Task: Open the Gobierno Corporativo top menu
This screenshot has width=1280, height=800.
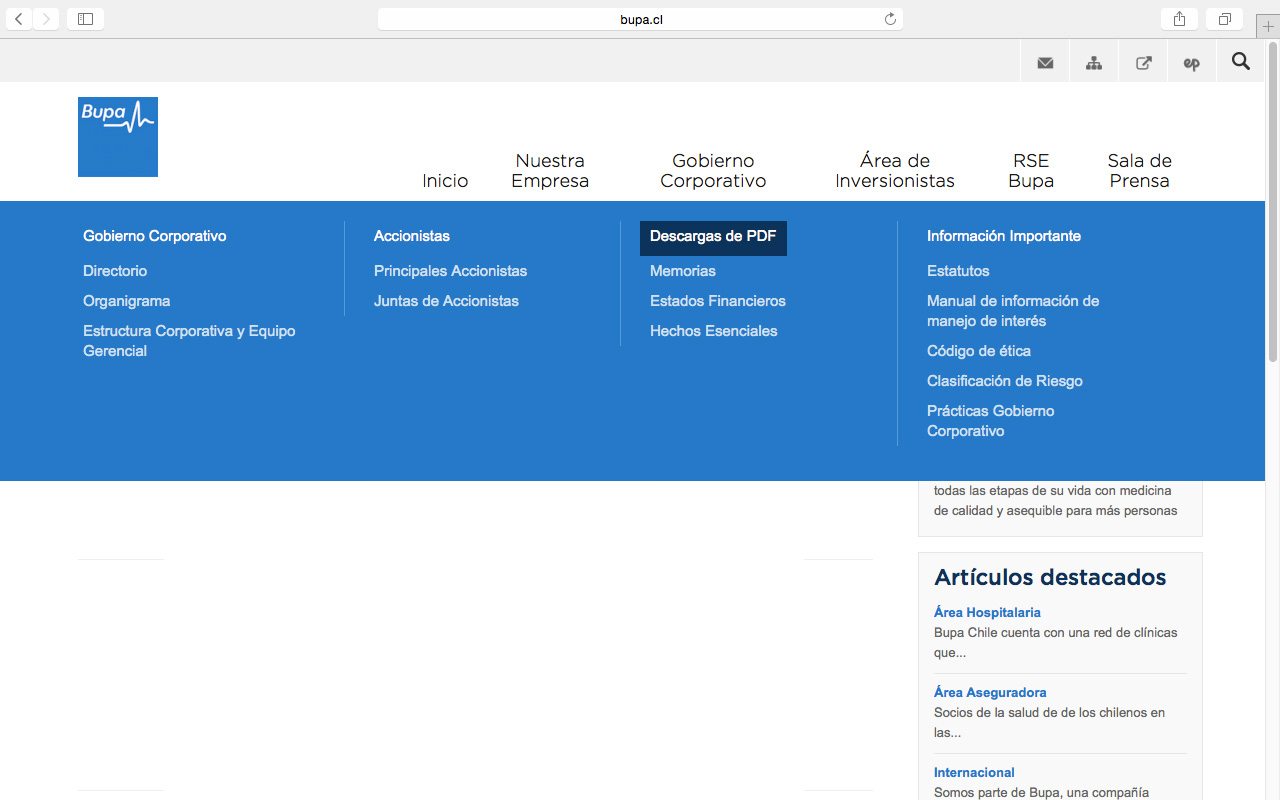Action: tap(713, 171)
